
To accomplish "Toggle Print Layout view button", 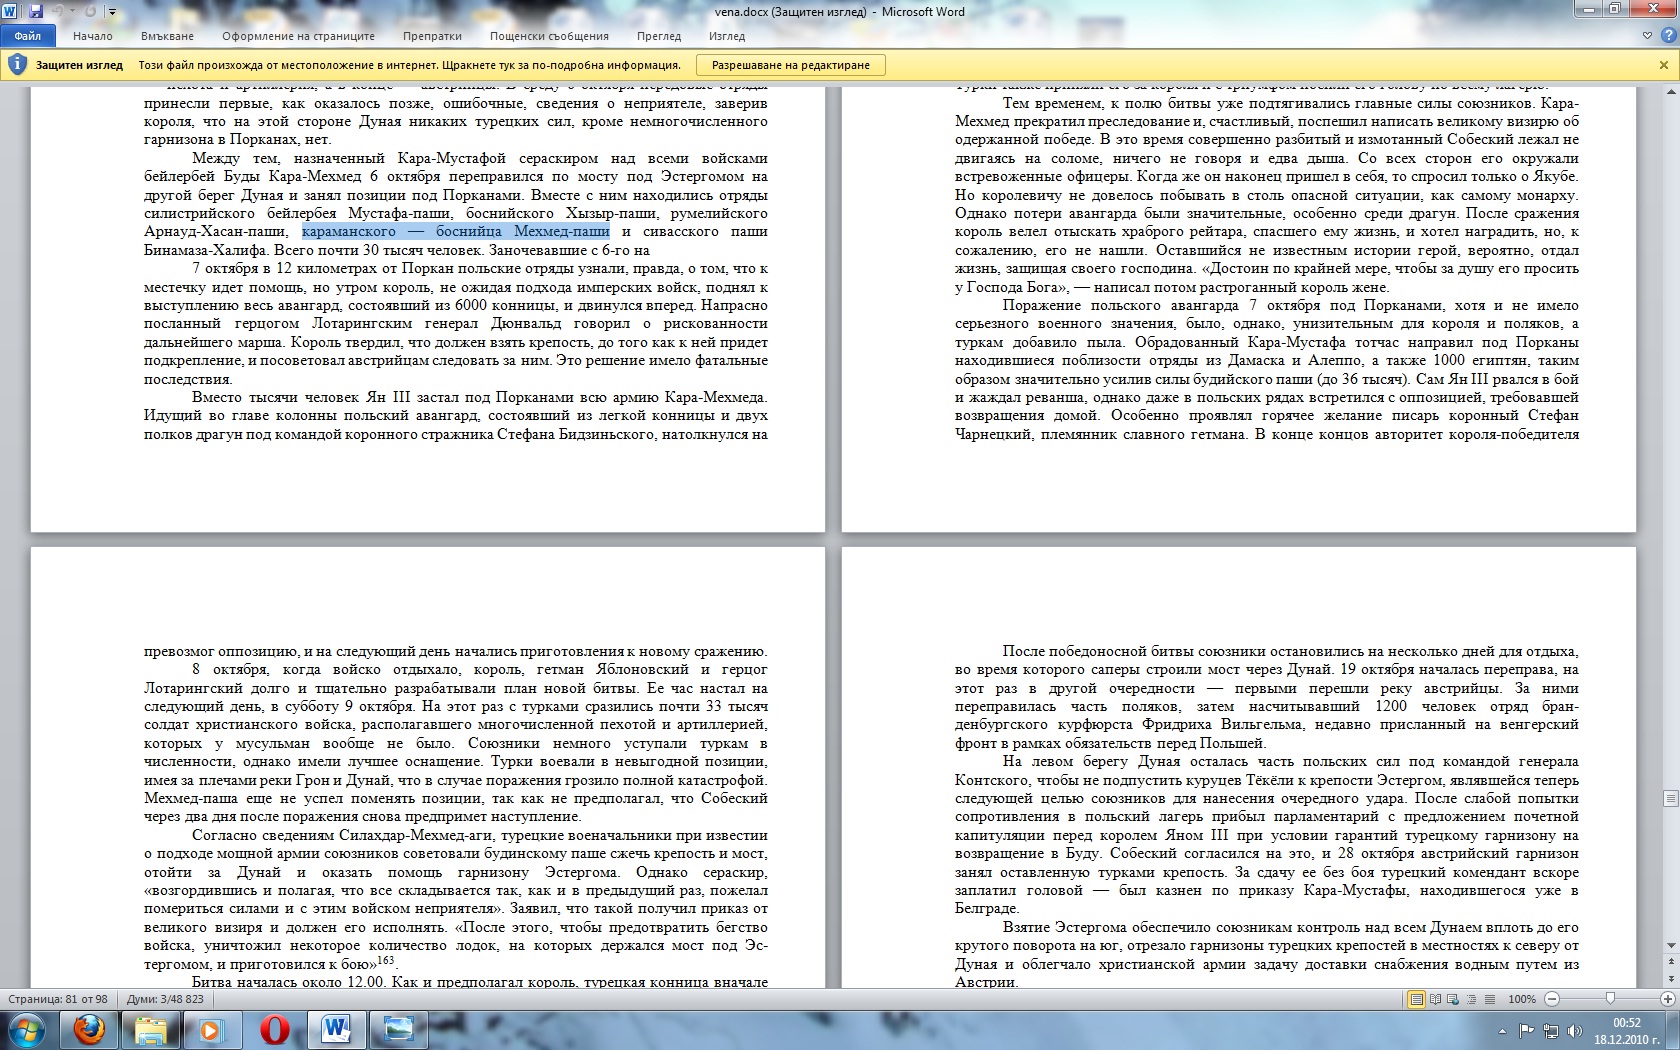I will pyautogui.click(x=1416, y=999).
